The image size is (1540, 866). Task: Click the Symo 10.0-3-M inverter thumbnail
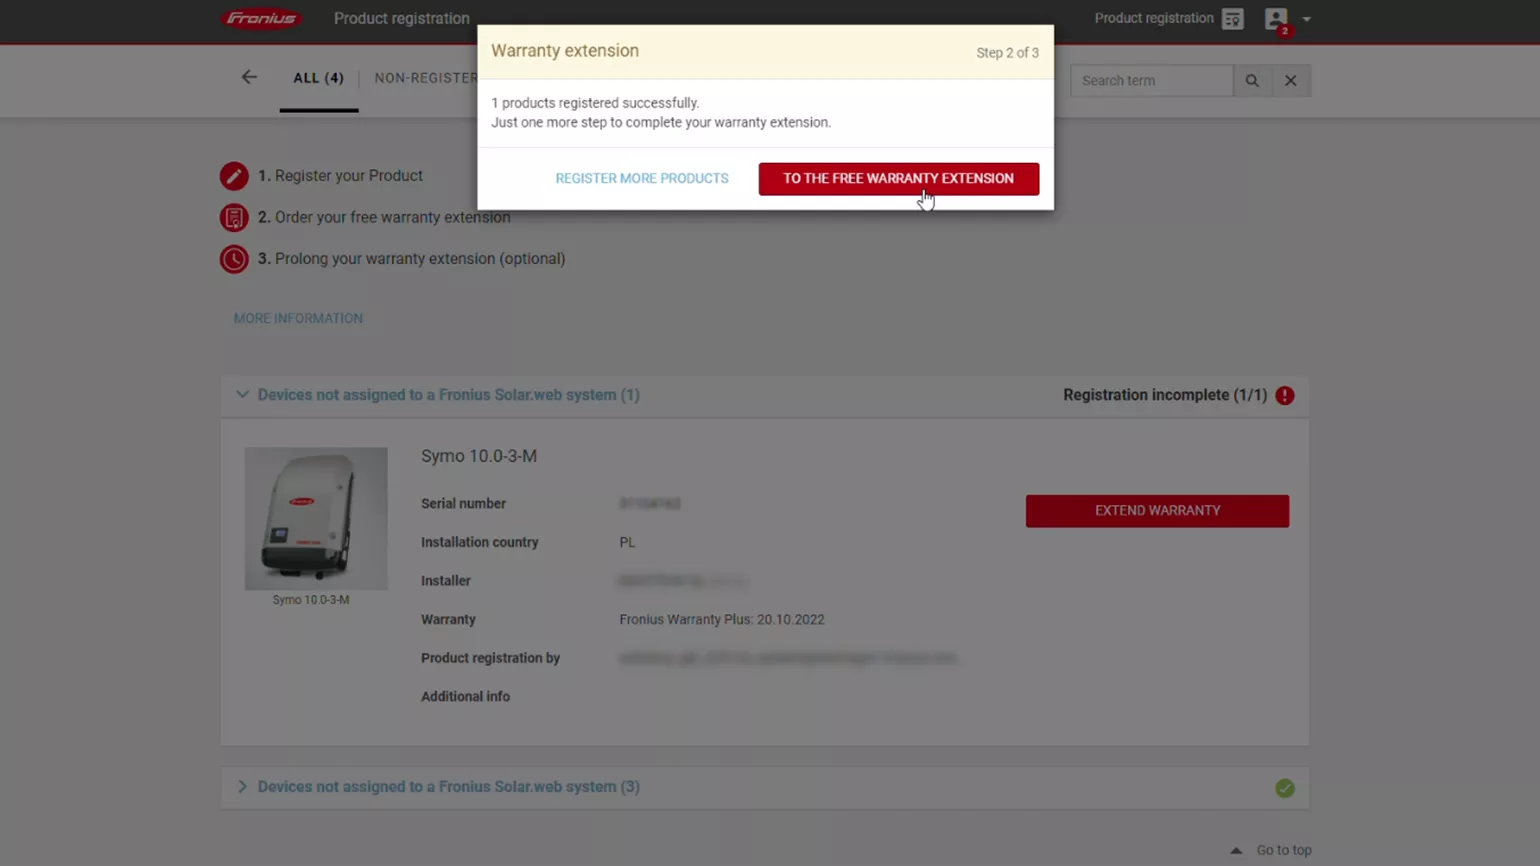pyautogui.click(x=316, y=518)
